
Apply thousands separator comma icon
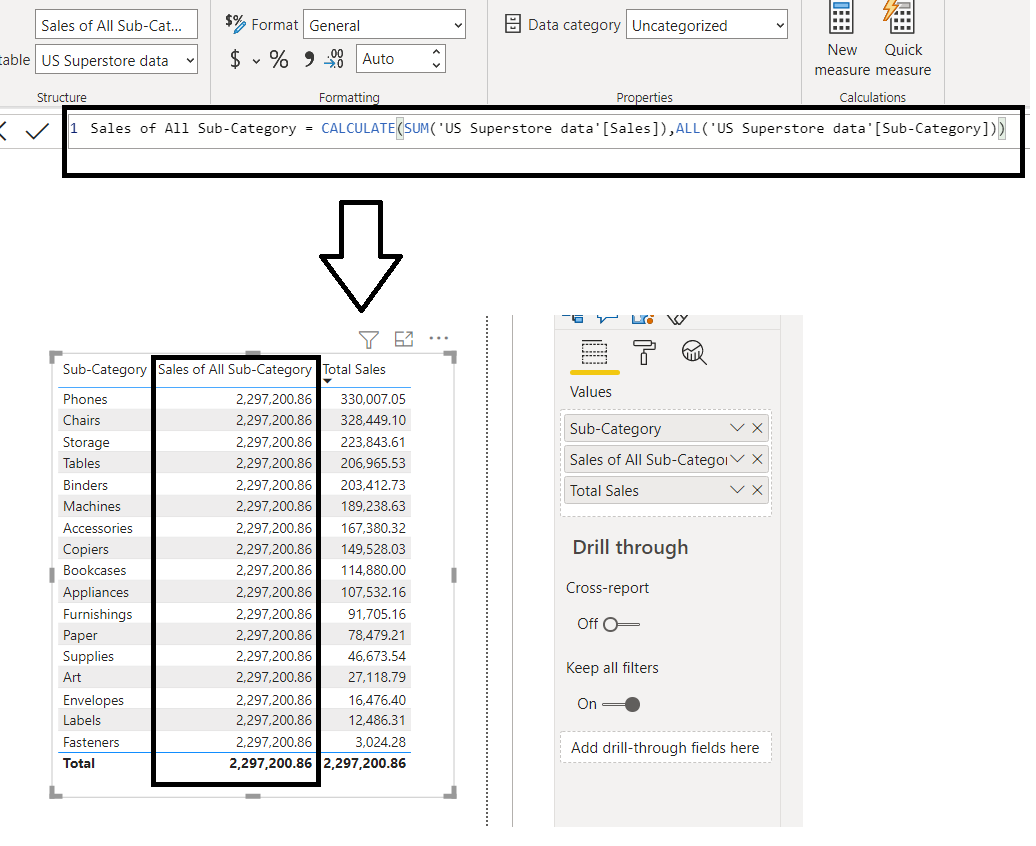coord(309,59)
